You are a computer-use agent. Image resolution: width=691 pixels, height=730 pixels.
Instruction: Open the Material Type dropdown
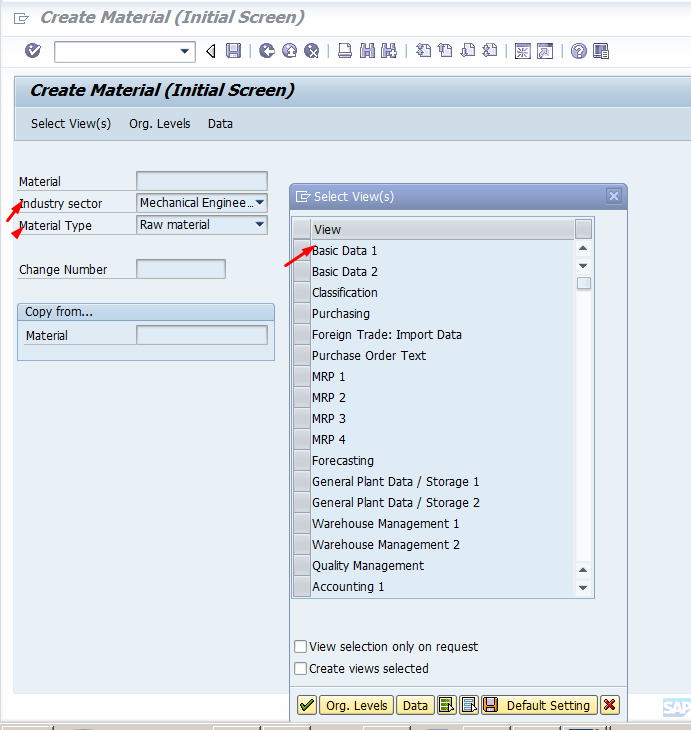pyautogui.click(x=260, y=224)
